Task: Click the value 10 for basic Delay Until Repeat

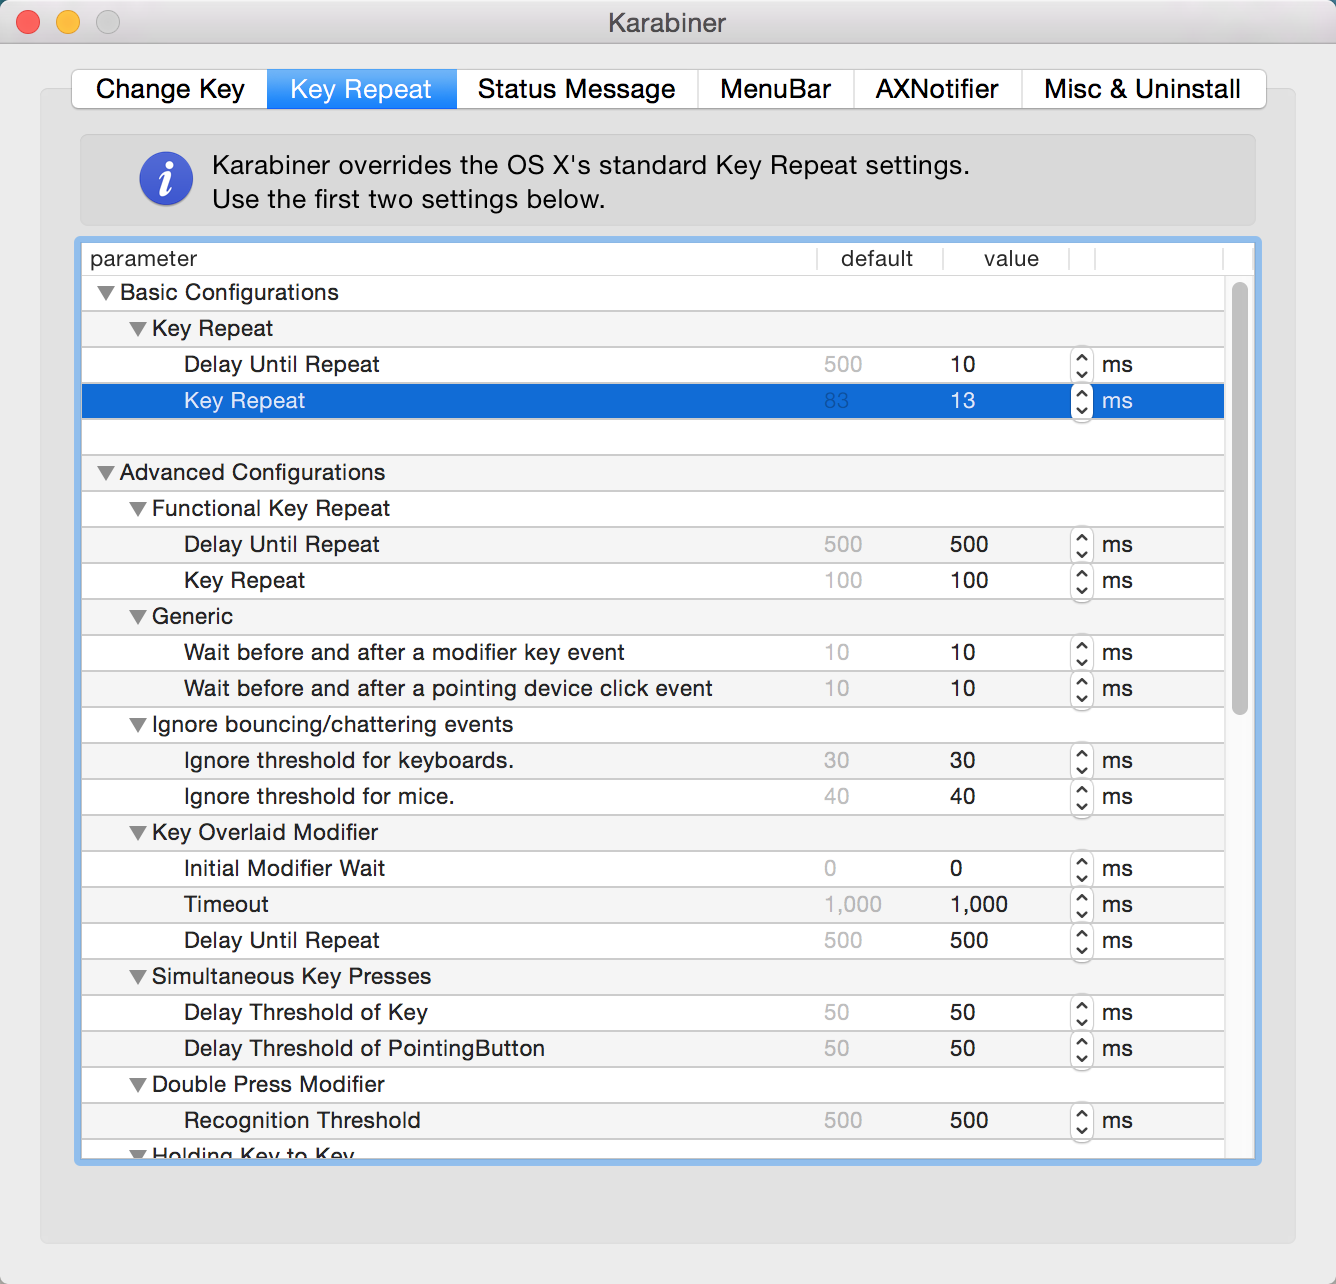Action: (x=962, y=365)
